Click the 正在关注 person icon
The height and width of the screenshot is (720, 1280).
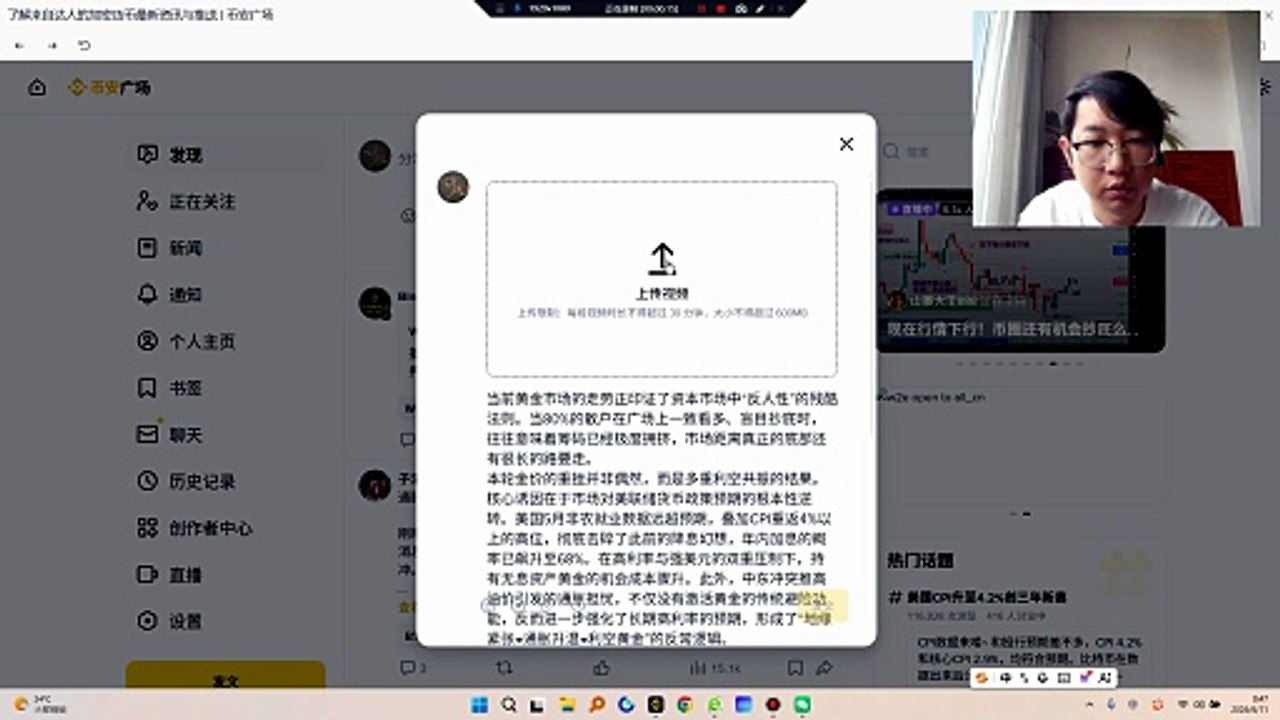pyautogui.click(x=147, y=201)
